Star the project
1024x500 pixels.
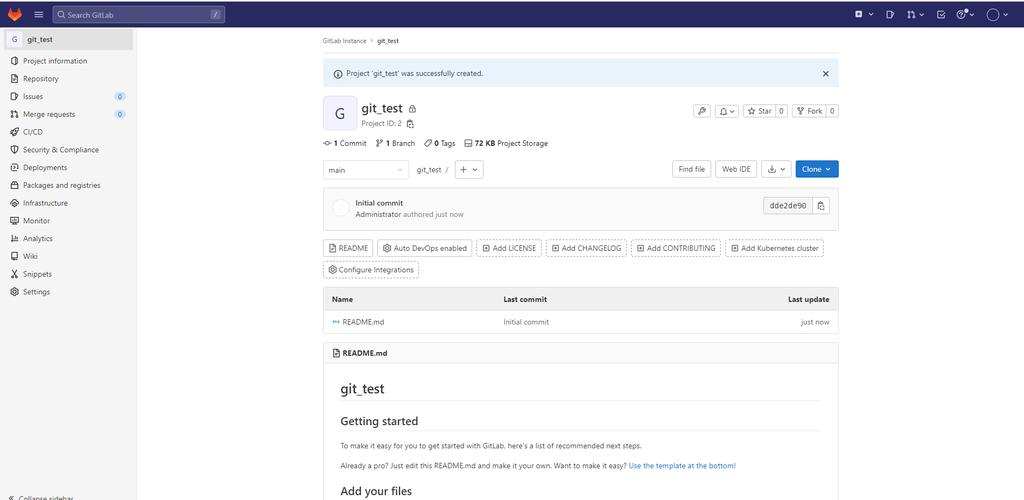tap(760, 111)
